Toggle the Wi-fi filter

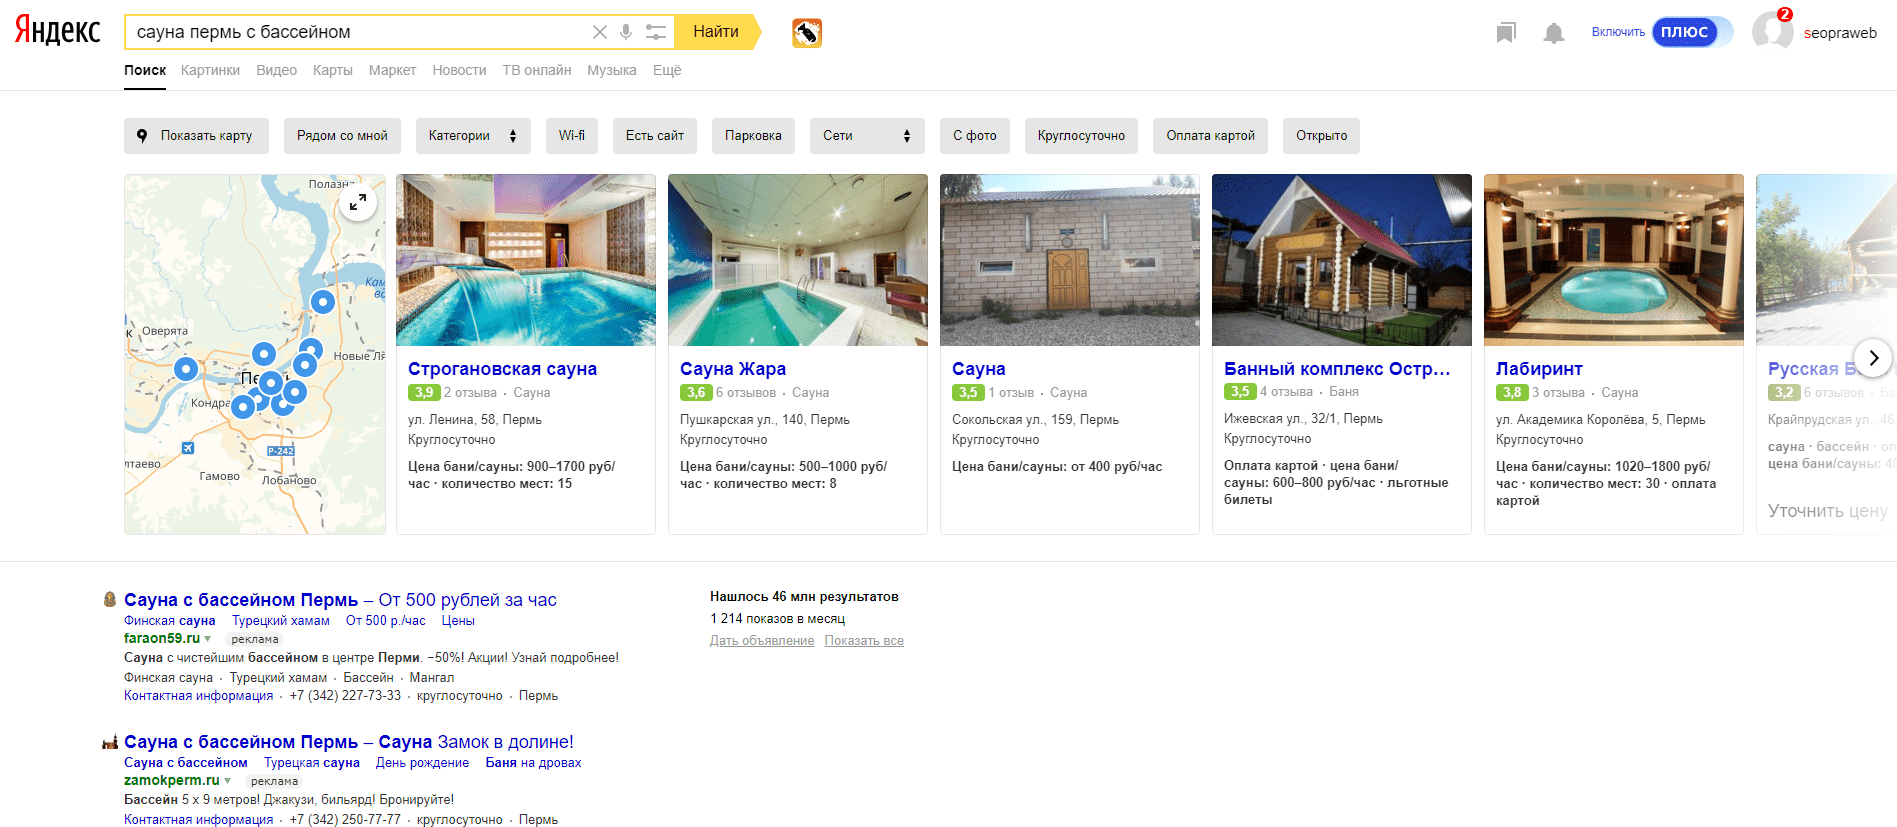(572, 136)
